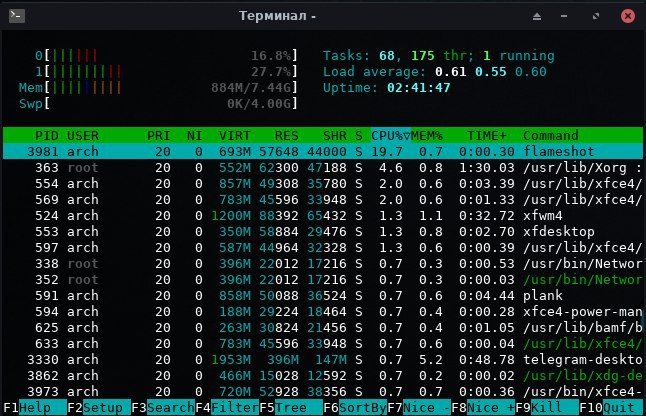The width and height of the screenshot is (646, 416).
Task: Click the 1:30.03 TIME+ value of Xorg
Action: [x=487, y=168]
